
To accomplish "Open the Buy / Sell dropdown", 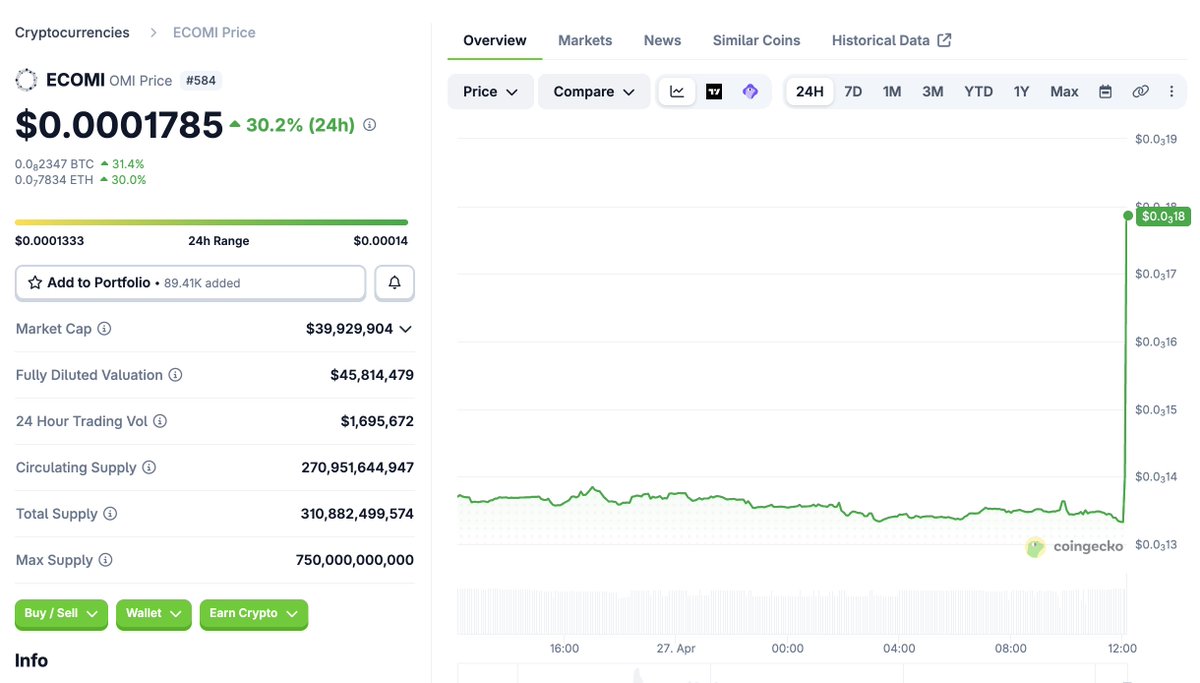I will (x=61, y=614).
